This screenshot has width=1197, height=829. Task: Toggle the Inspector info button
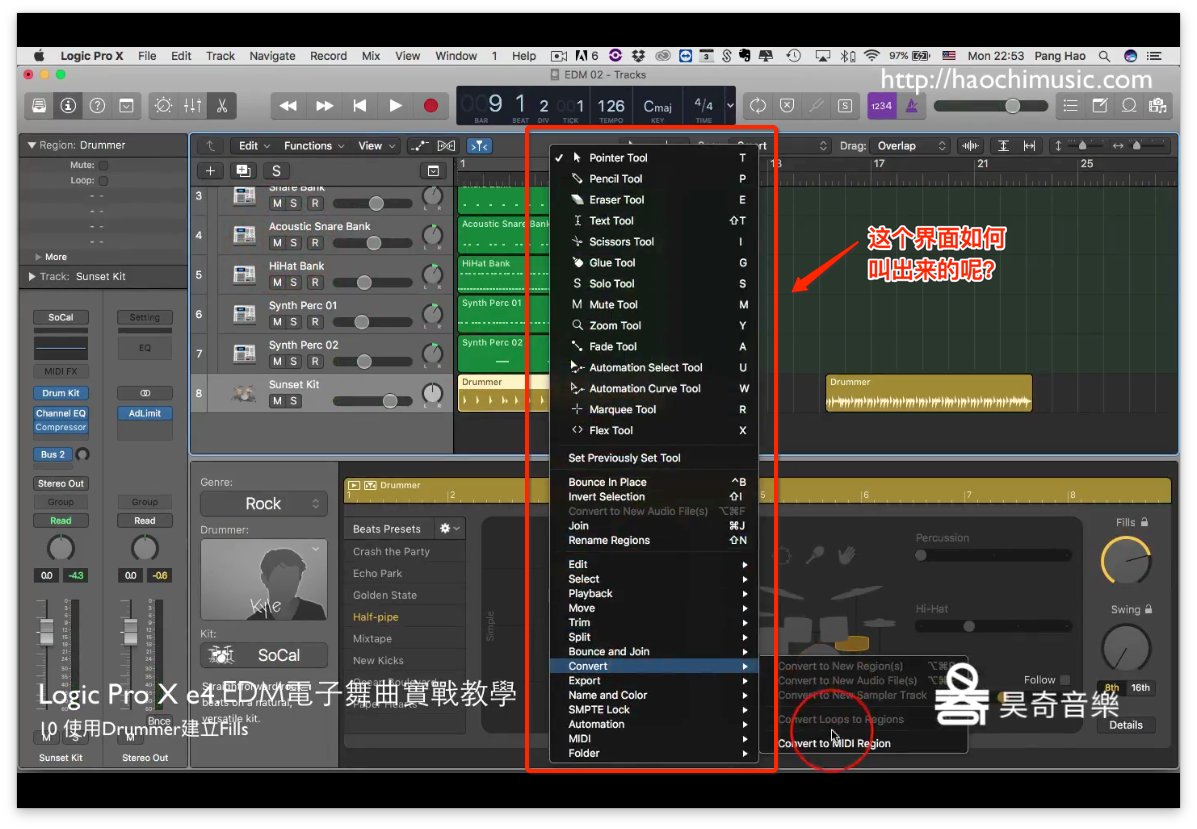[x=68, y=106]
